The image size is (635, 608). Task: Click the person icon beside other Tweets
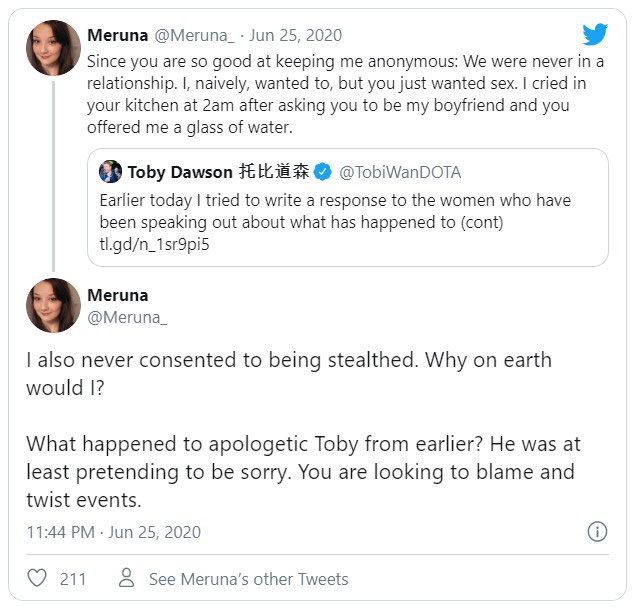(x=126, y=578)
